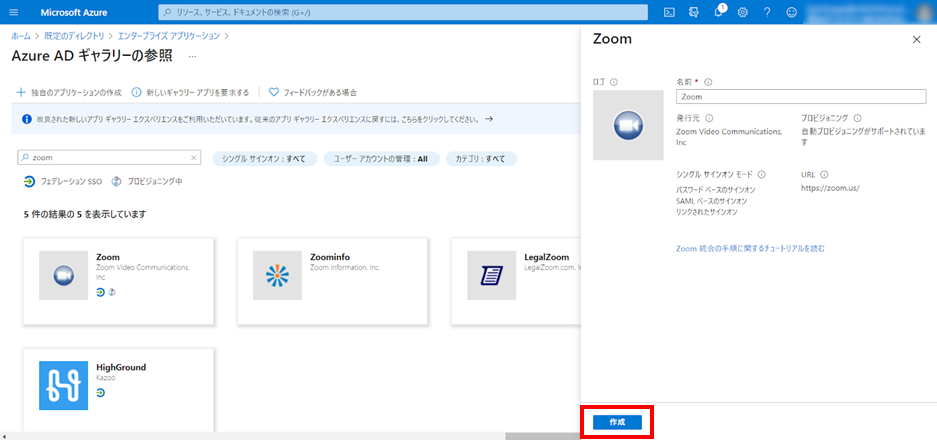Open the hamburger portal menu
This screenshot has height=440, width=937.
14,12
